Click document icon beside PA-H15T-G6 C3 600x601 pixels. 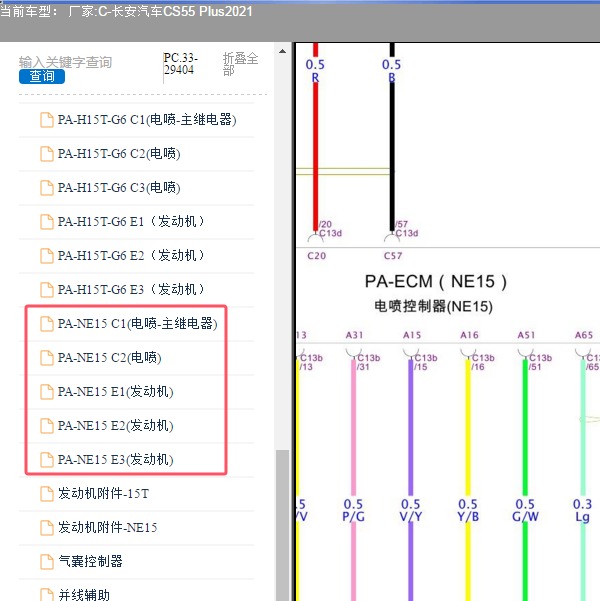(x=47, y=188)
